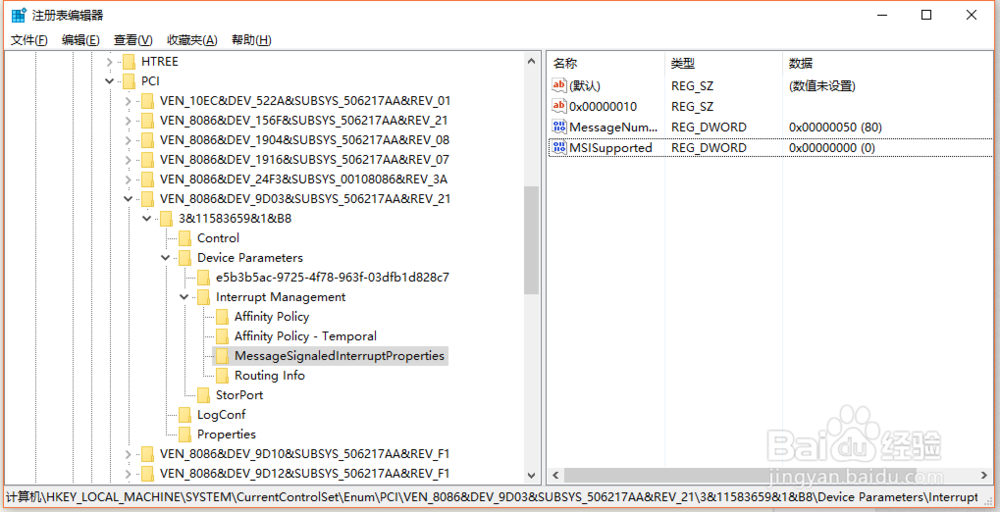
Task: Click the MessageNum... DWORD value icon
Action: (x=559, y=127)
